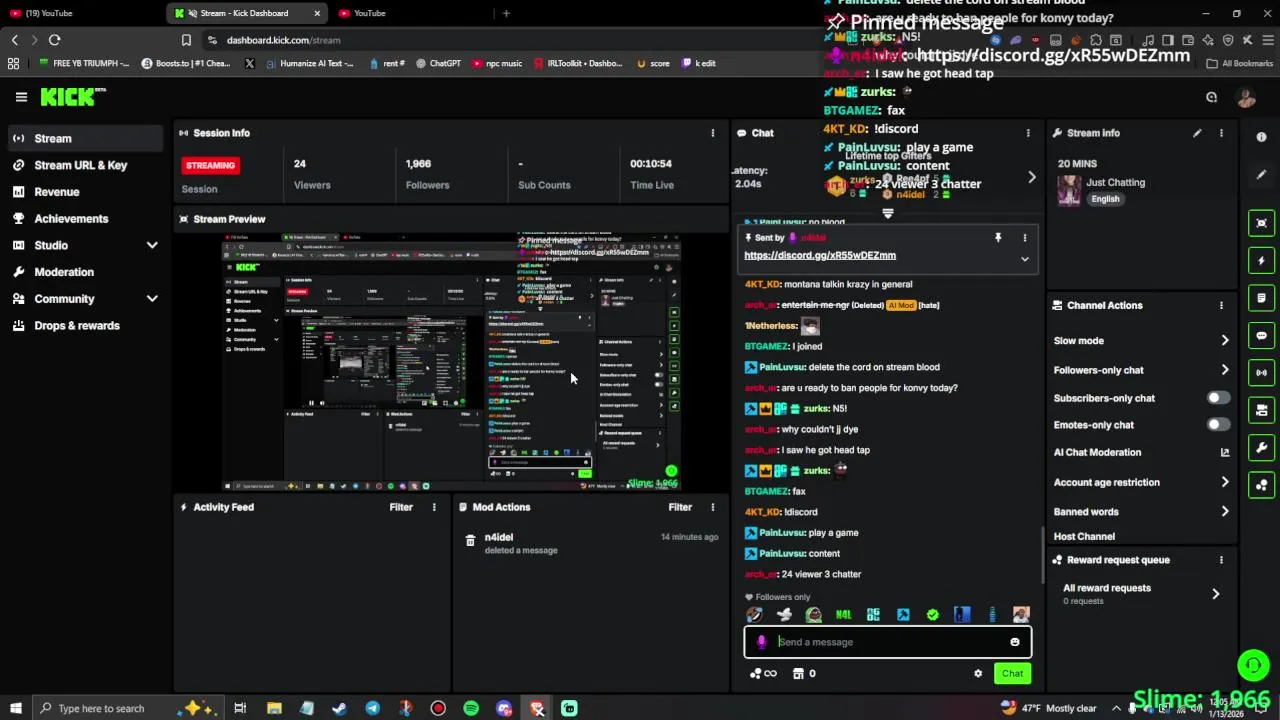Viewport: 1280px width, 720px height.
Task: Open the pinned discord.gg link
Action: (x=820, y=255)
